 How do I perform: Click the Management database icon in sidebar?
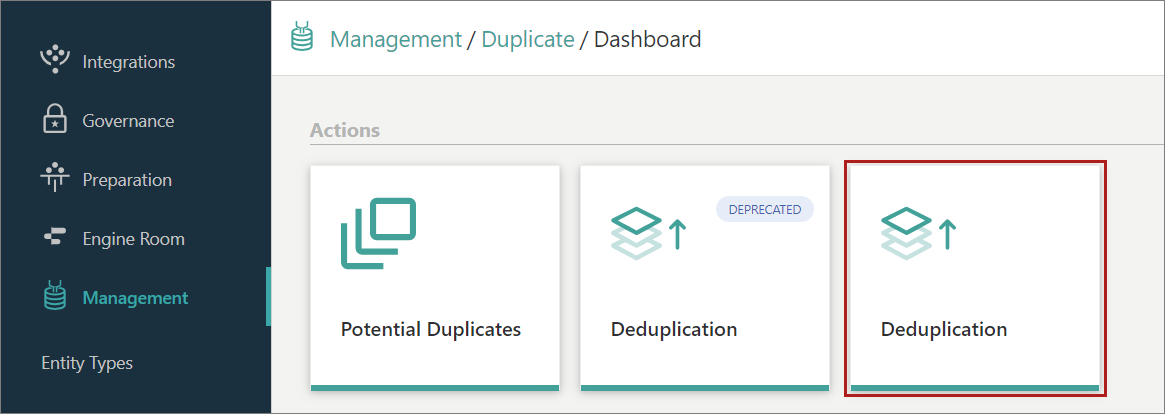(x=56, y=297)
